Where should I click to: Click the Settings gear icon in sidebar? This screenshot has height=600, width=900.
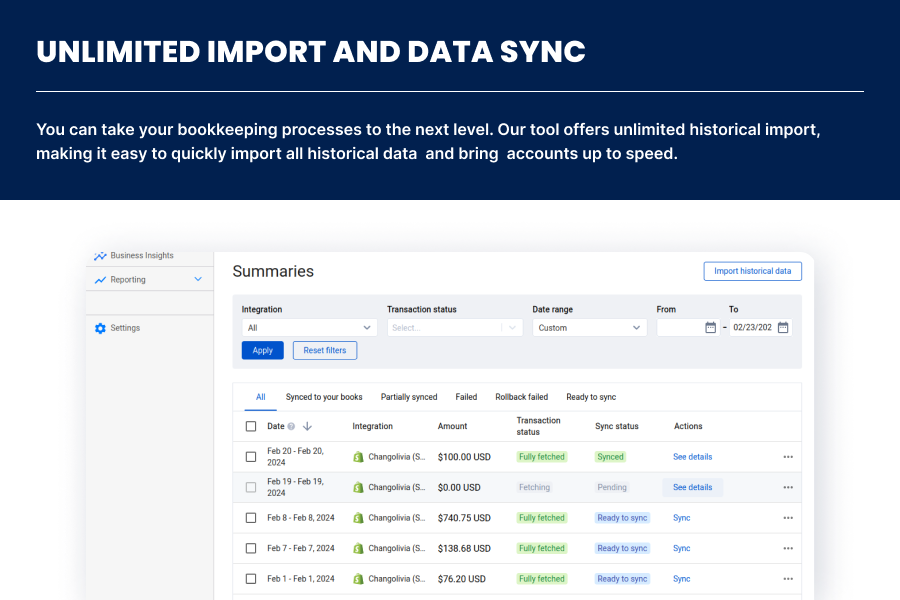coord(100,328)
